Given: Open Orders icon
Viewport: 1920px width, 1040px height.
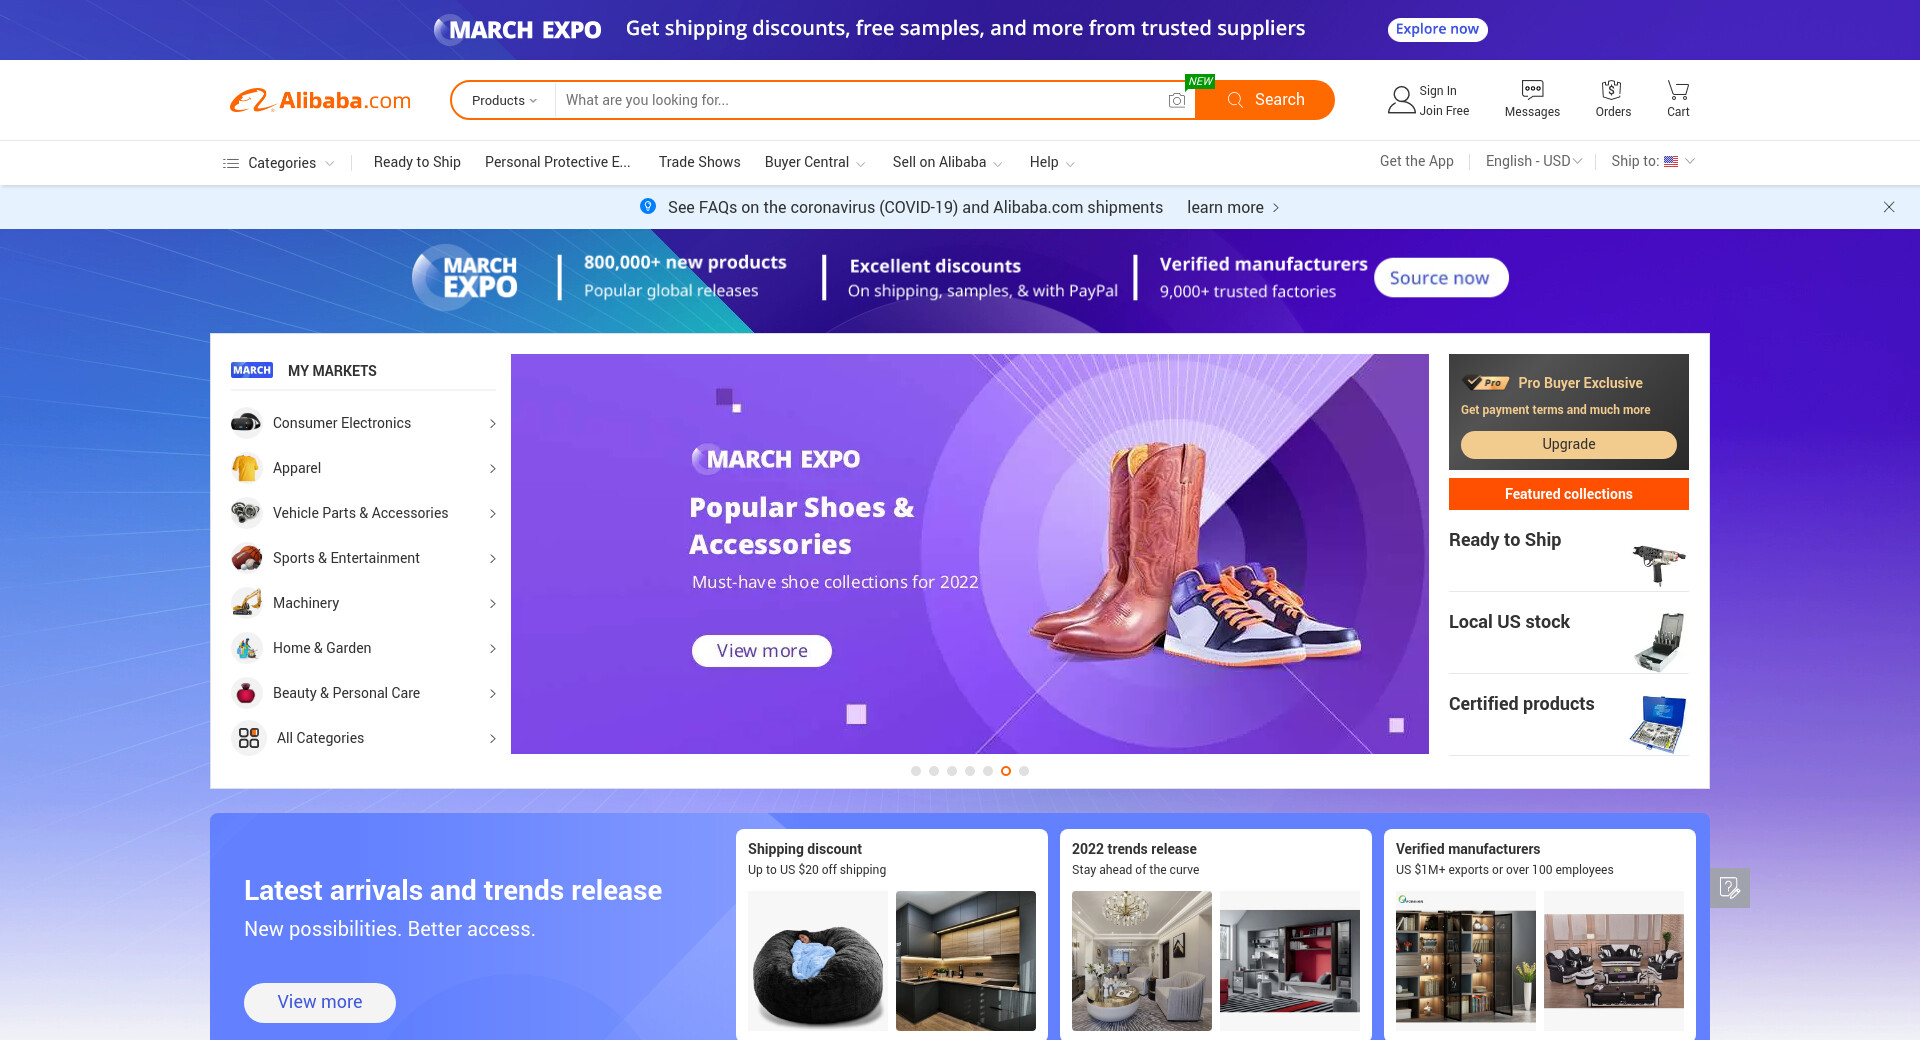Looking at the screenshot, I should click(x=1612, y=89).
